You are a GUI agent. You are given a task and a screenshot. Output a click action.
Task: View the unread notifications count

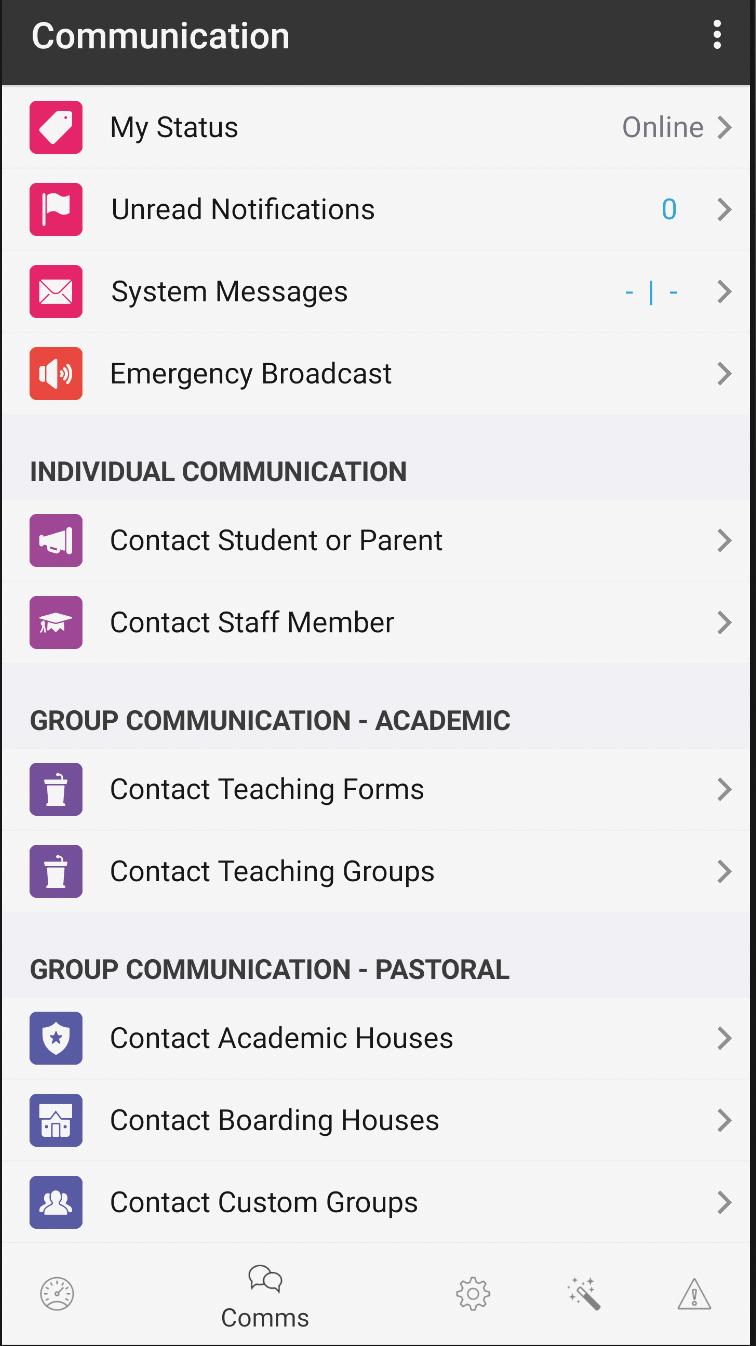pos(669,209)
